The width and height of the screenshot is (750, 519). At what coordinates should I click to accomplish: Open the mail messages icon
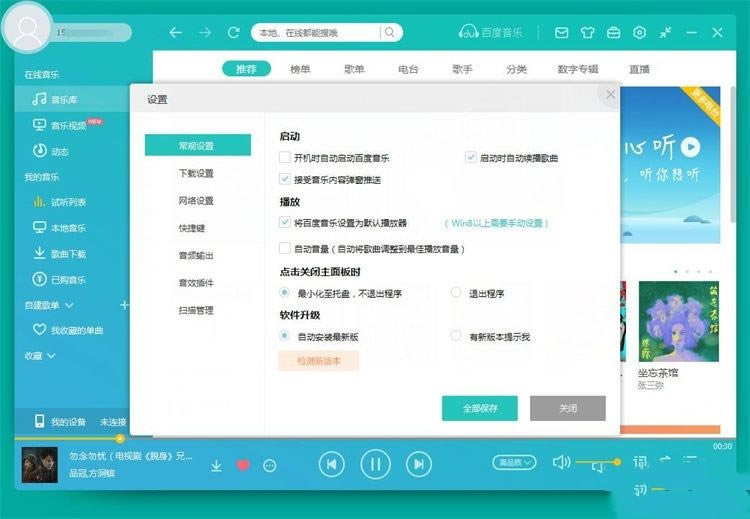coord(562,33)
